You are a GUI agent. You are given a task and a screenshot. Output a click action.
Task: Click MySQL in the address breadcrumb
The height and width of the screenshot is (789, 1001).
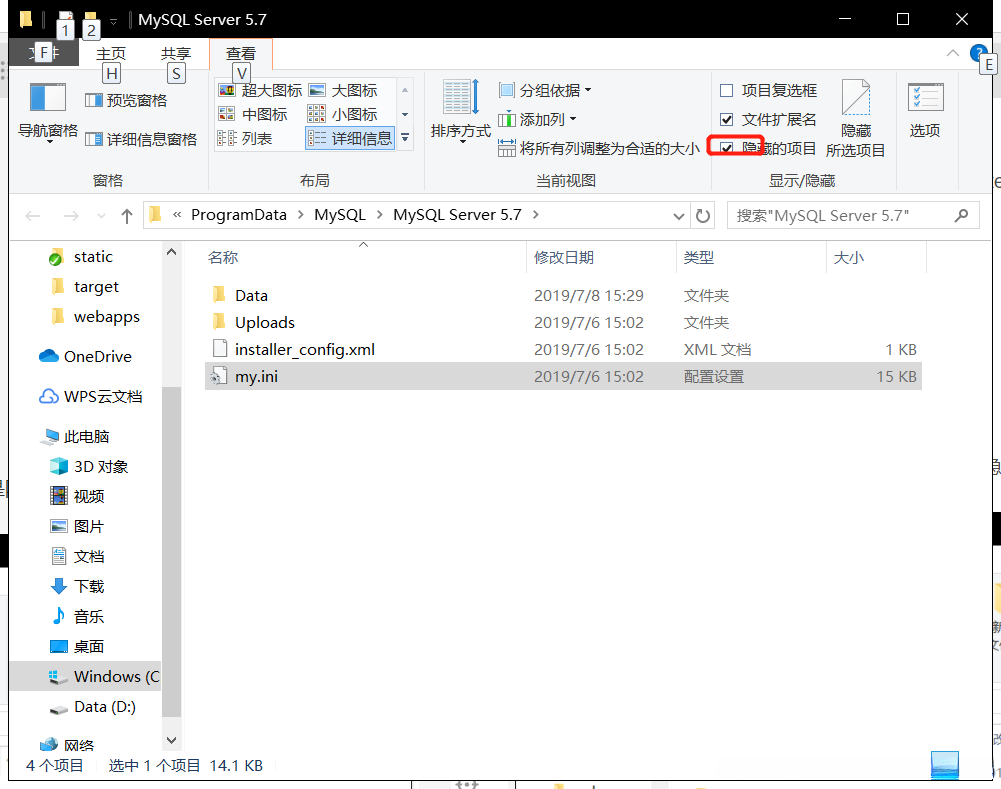pos(340,215)
